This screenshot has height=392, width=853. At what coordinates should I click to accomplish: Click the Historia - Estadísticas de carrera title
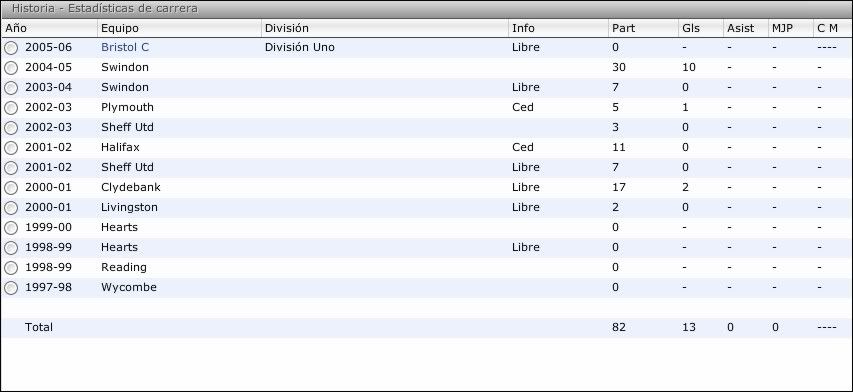click(x=105, y=9)
